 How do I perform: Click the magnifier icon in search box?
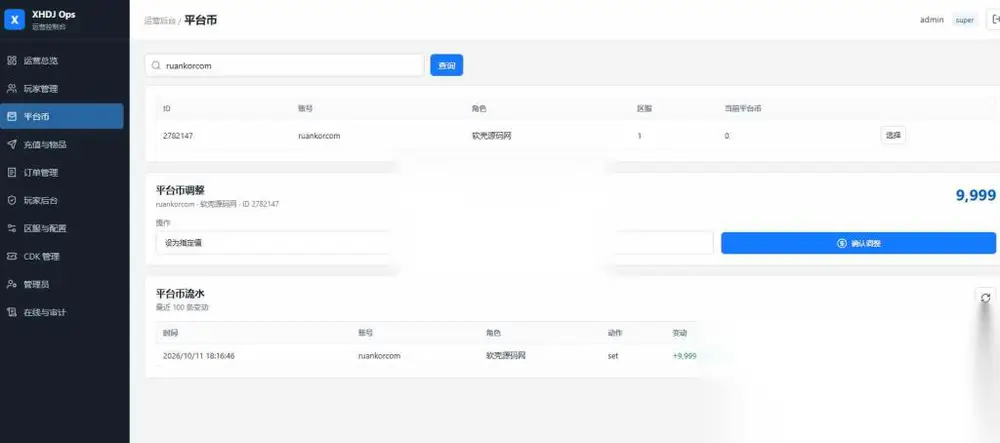156,65
